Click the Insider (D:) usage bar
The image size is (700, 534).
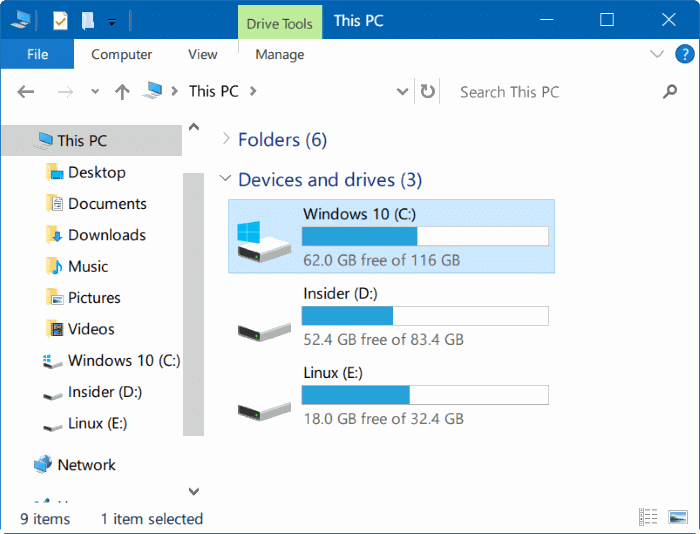click(x=425, y=316)
